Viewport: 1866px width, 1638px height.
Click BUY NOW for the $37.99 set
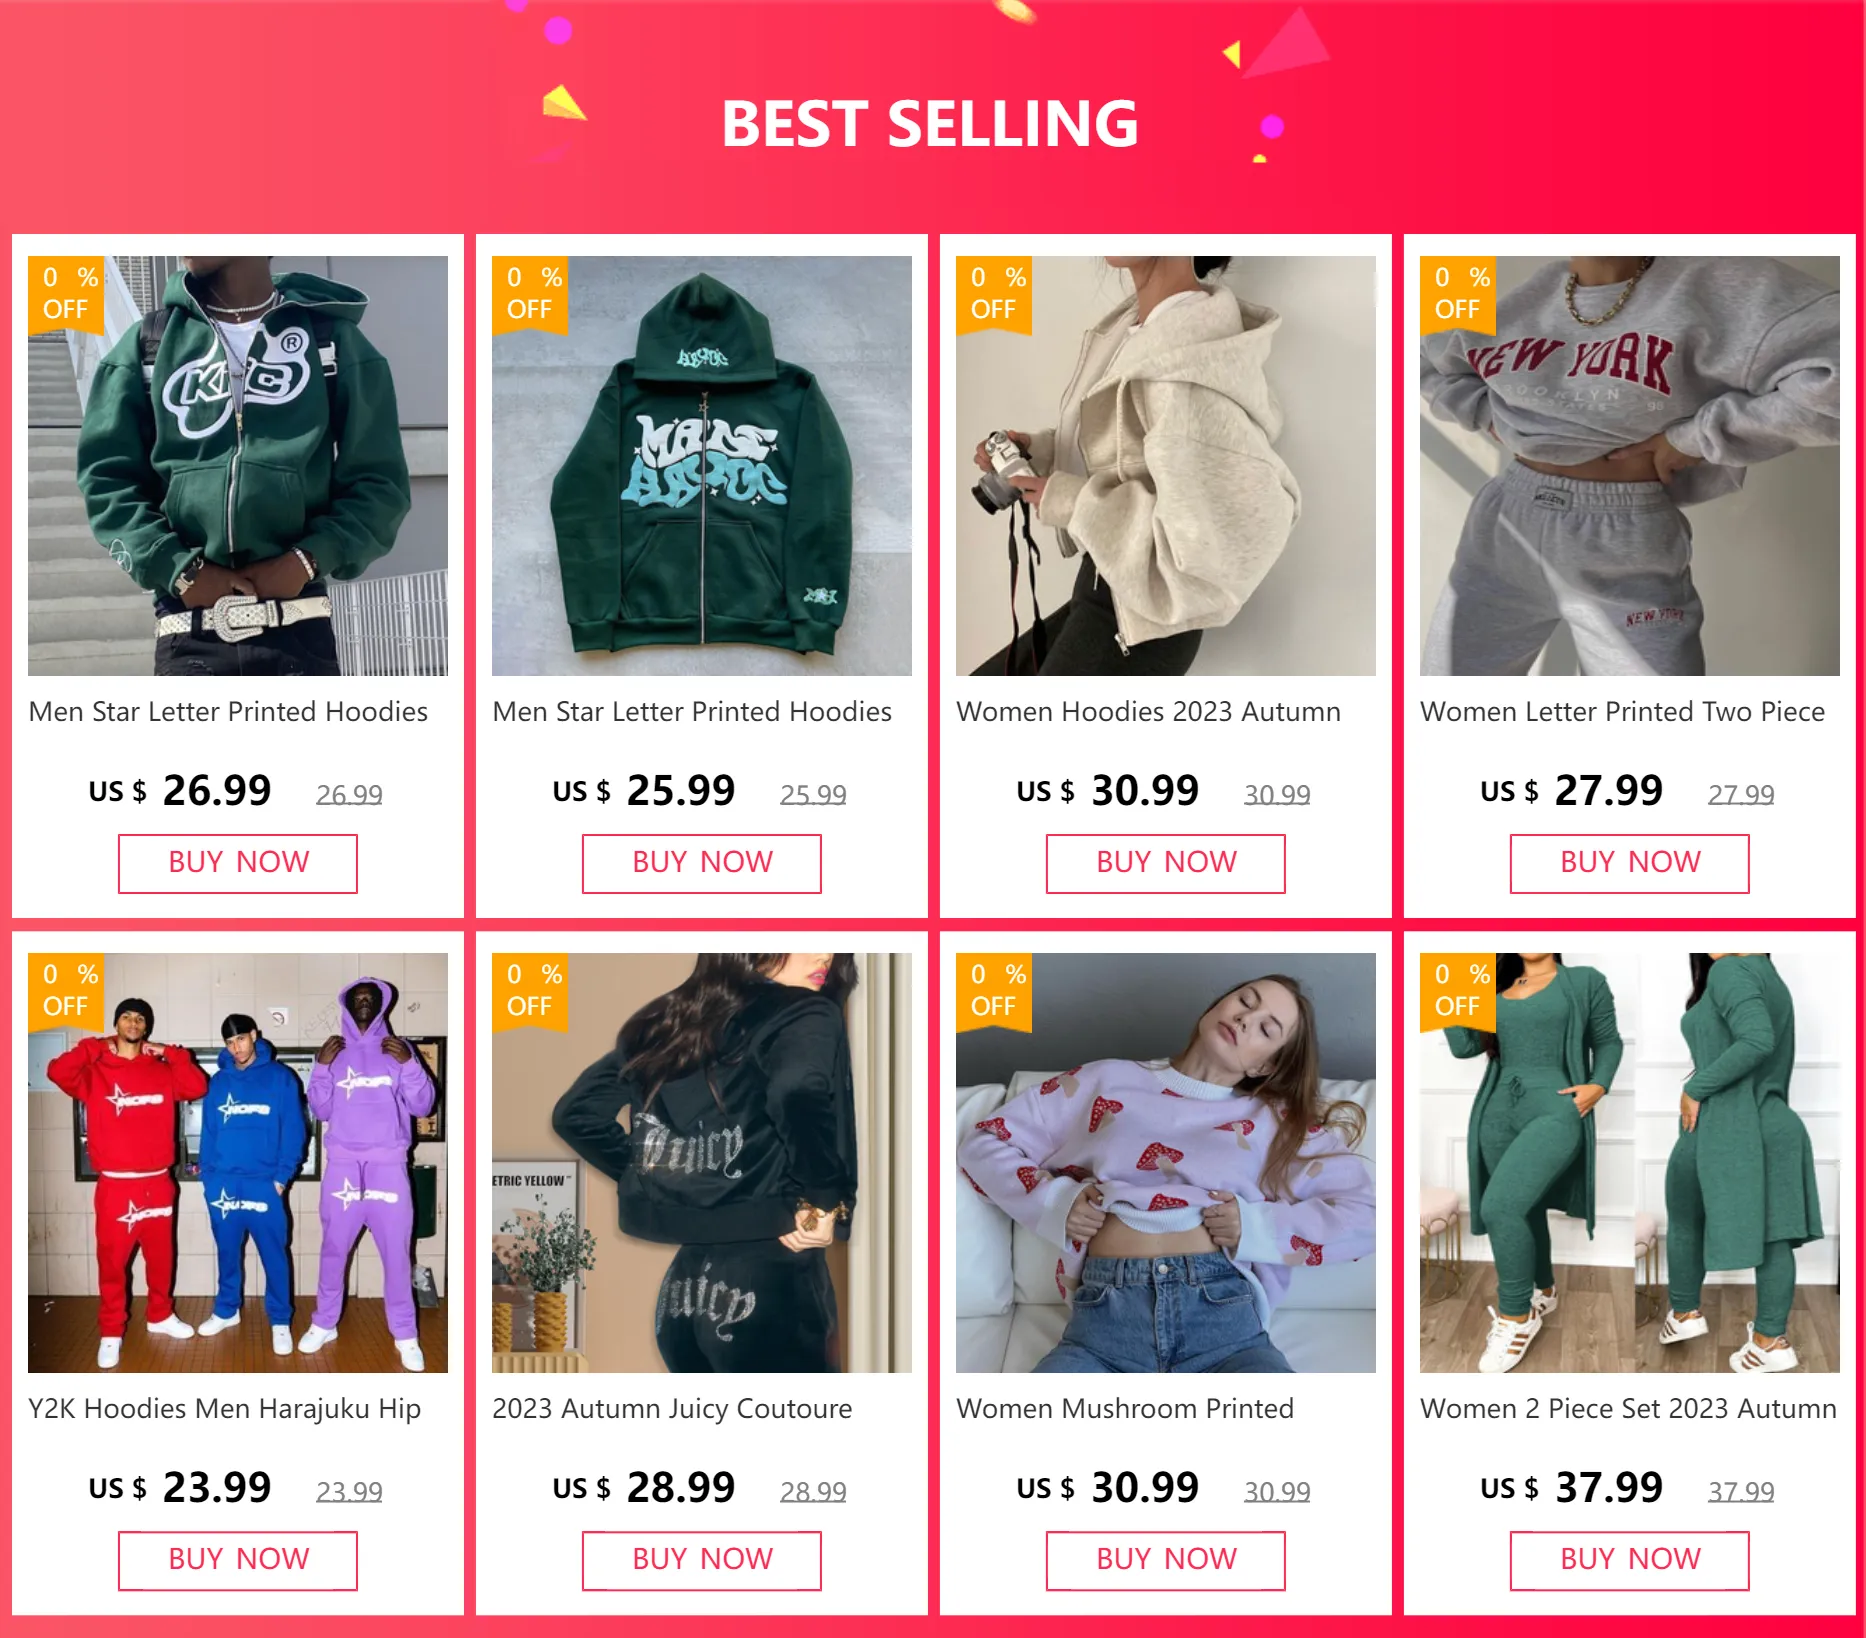[x=1630, y=1560]
